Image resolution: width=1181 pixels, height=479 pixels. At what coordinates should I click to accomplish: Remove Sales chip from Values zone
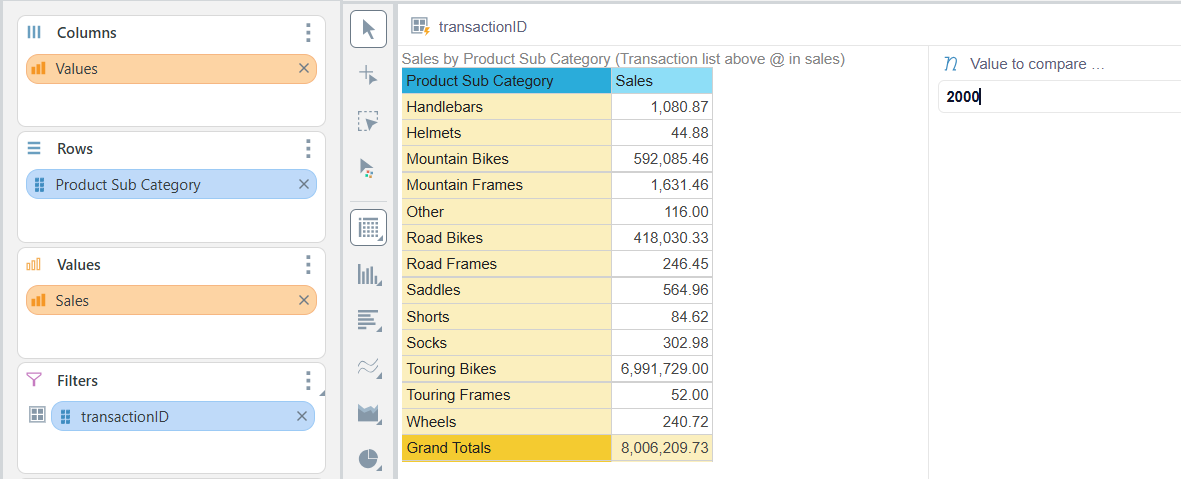coord(304,300)
